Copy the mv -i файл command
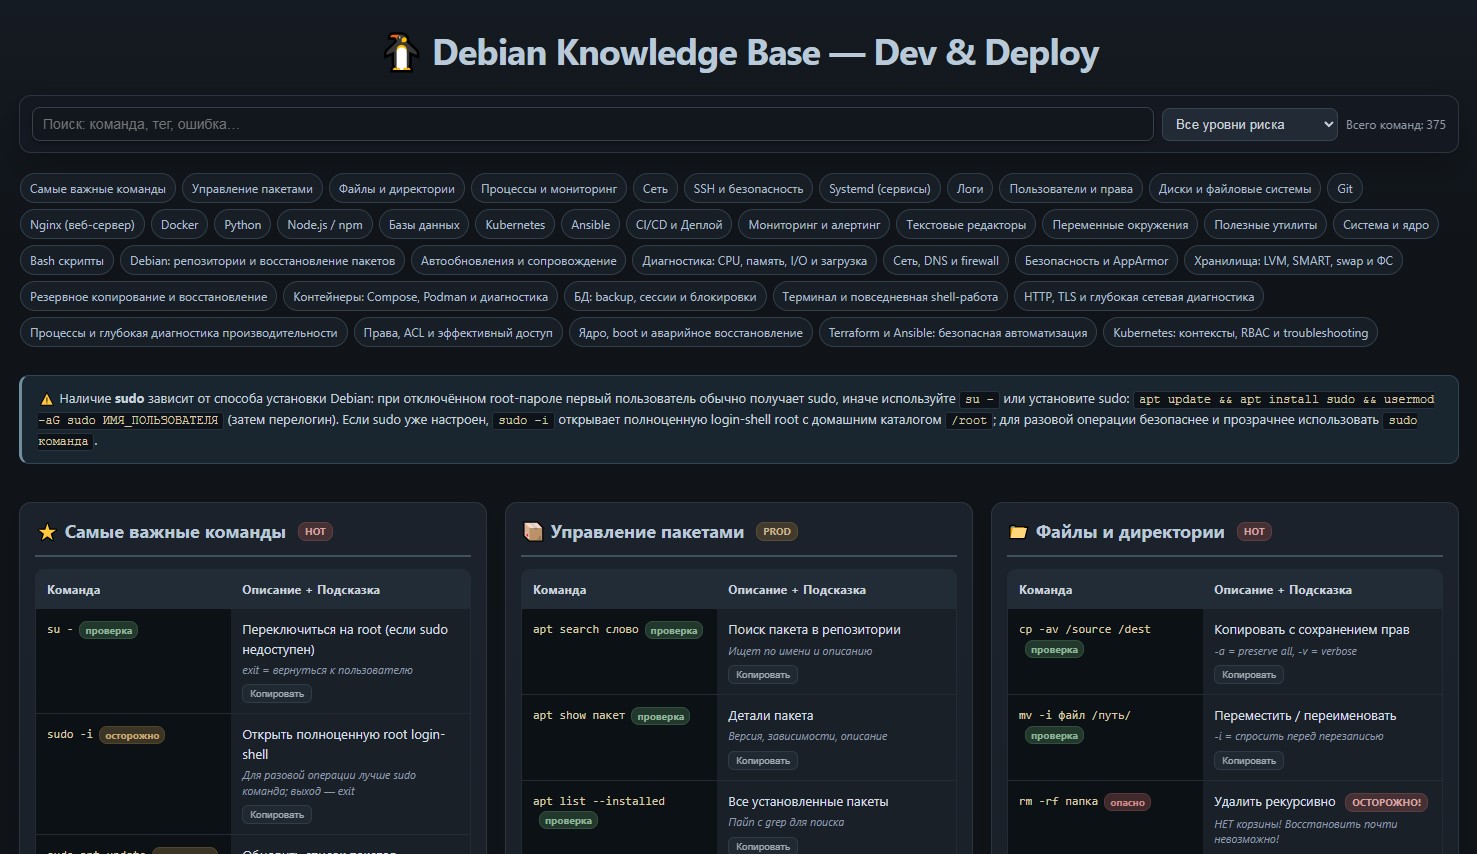This screenshot has height=854, width=1477. [1249, 761]
